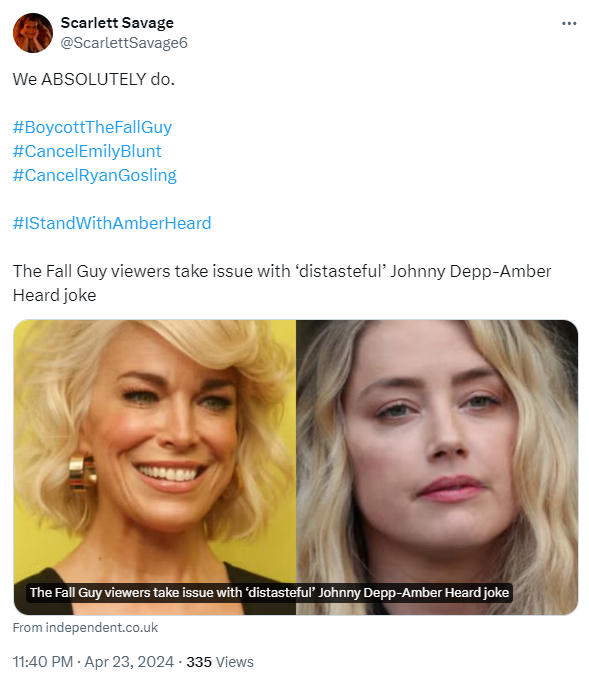Viewport: 589px width, 682px height.
Task: Open the three-dot more options menu
Action: [569, 23]
